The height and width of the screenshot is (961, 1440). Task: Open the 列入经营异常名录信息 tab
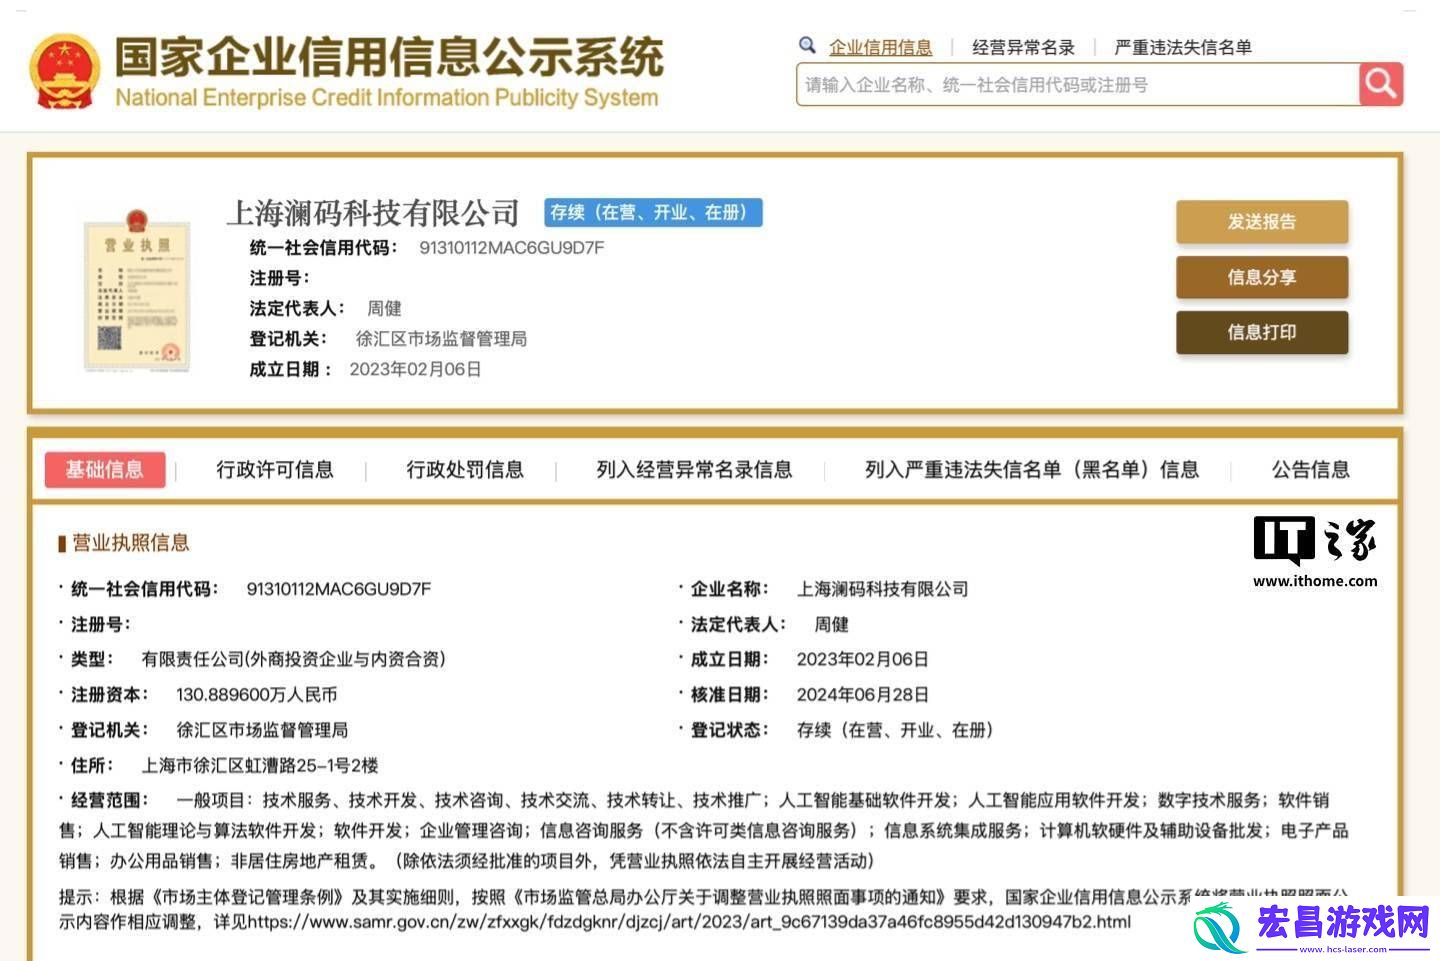pos(694,469)
